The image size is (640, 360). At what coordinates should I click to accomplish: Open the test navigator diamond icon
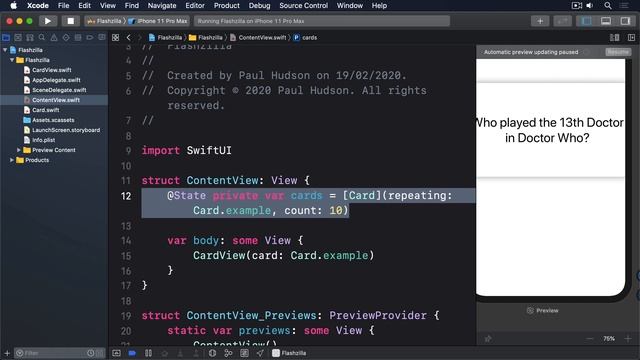[x=66, y=38]
